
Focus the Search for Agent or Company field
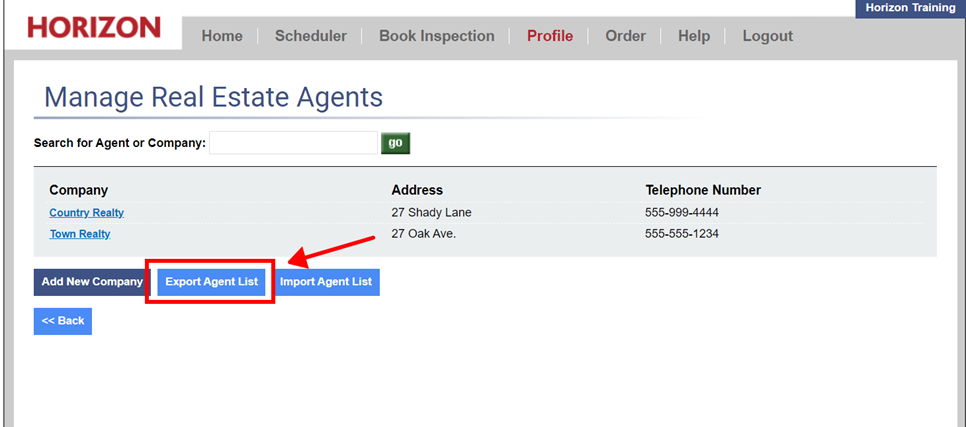tap(293, 143)
